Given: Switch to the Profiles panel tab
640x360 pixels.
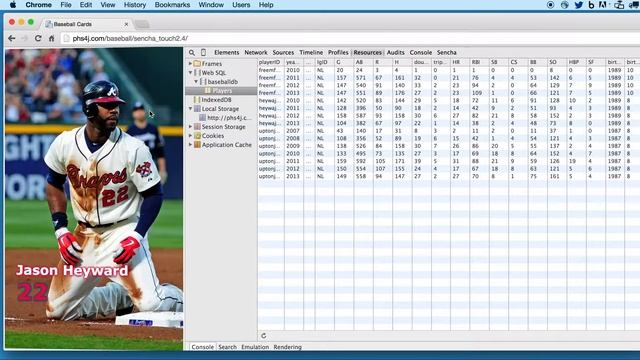Looking at the screenshot, I should tap(338, 52).
